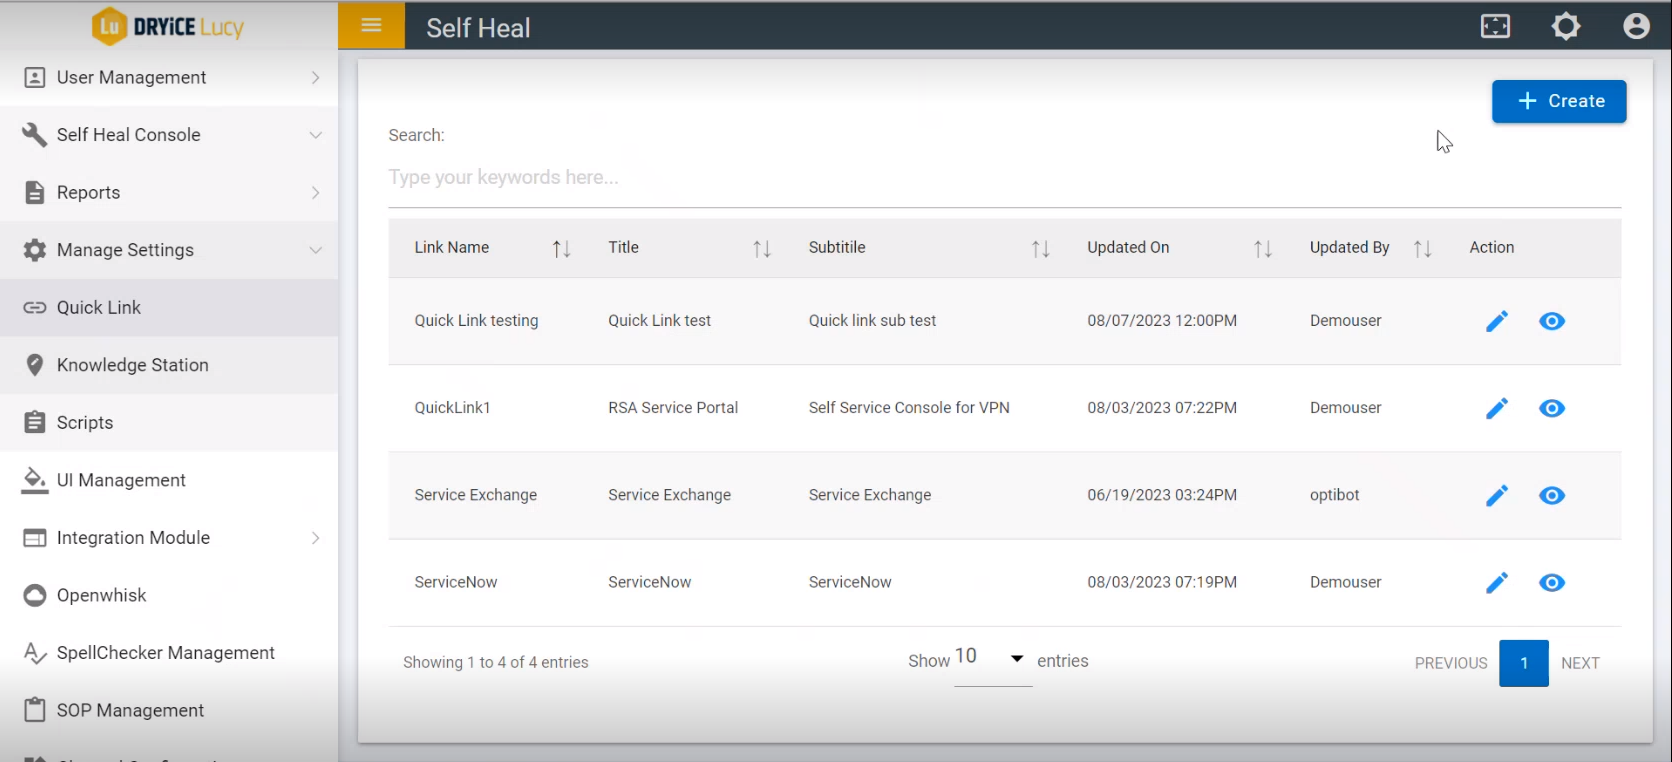1672x762 pixels.
Task: Click the fullscreen icon in top bar
Action: pos(1495,26)
